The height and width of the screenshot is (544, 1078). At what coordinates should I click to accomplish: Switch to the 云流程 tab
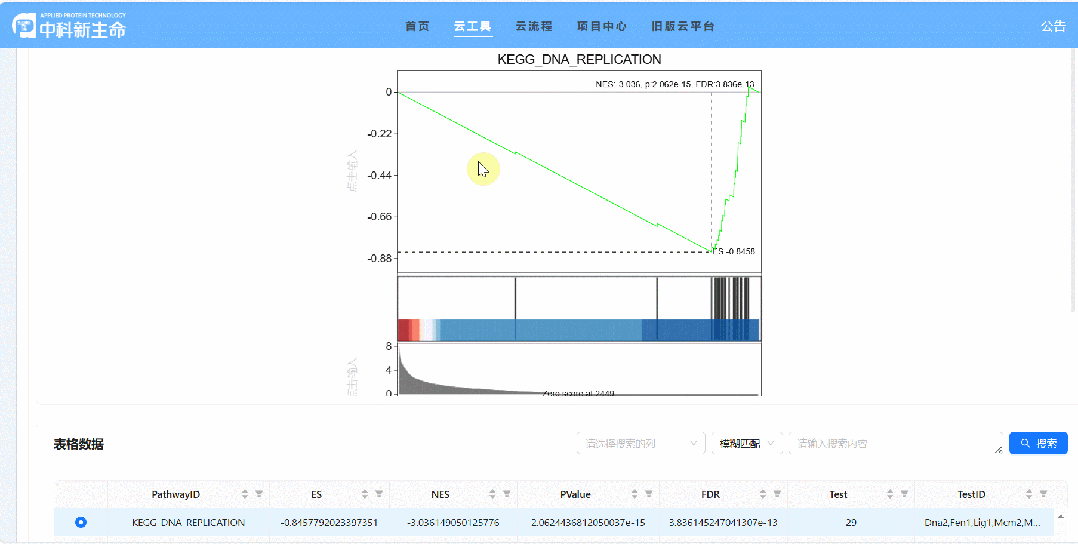[534, 26]
